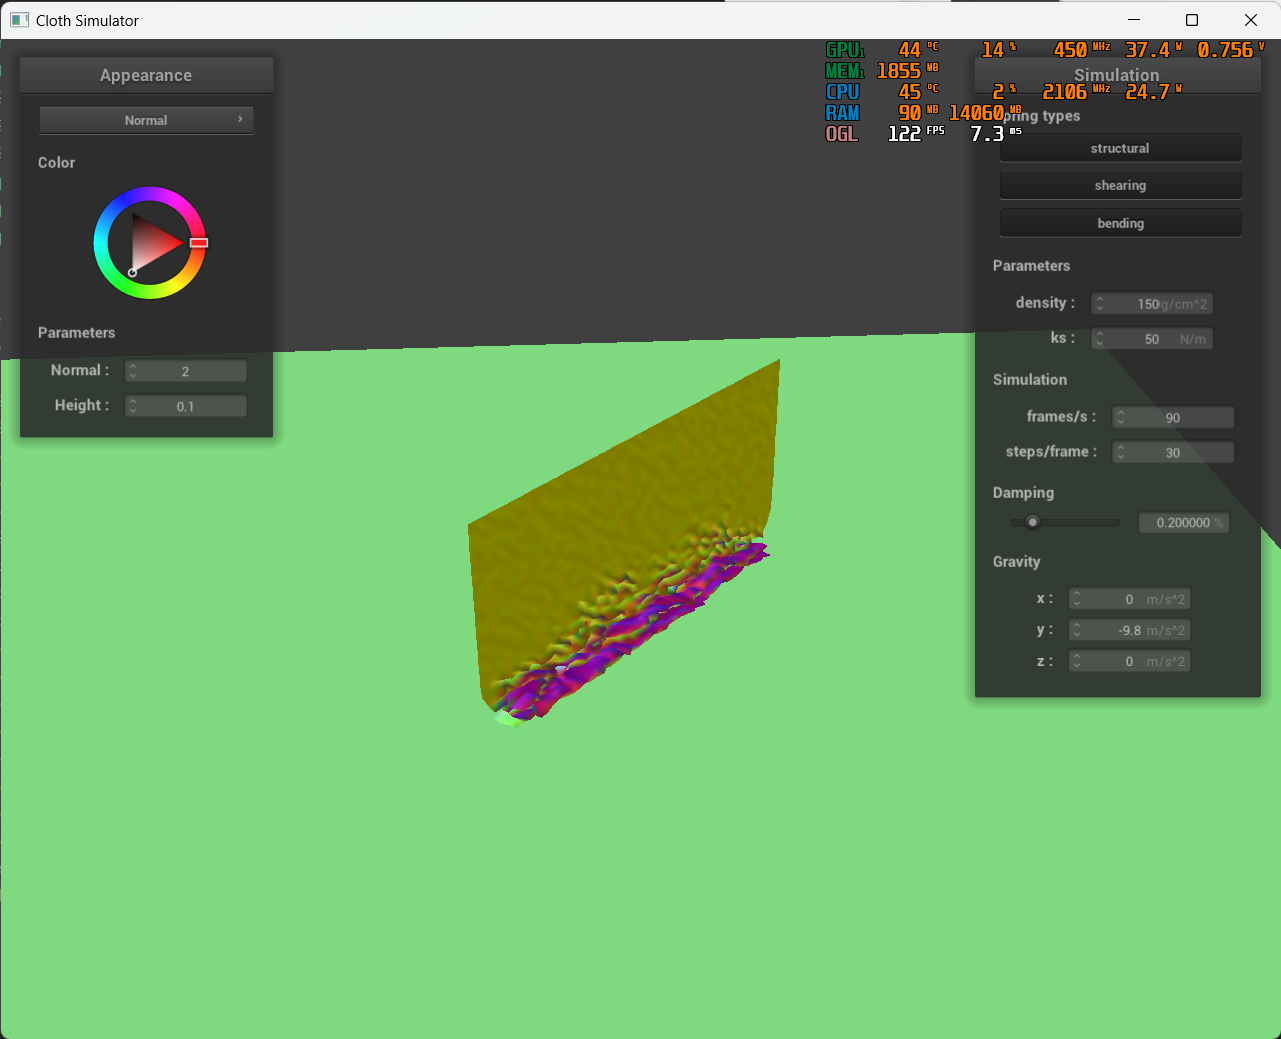Click the gravity x input field

click(1130, 599)
